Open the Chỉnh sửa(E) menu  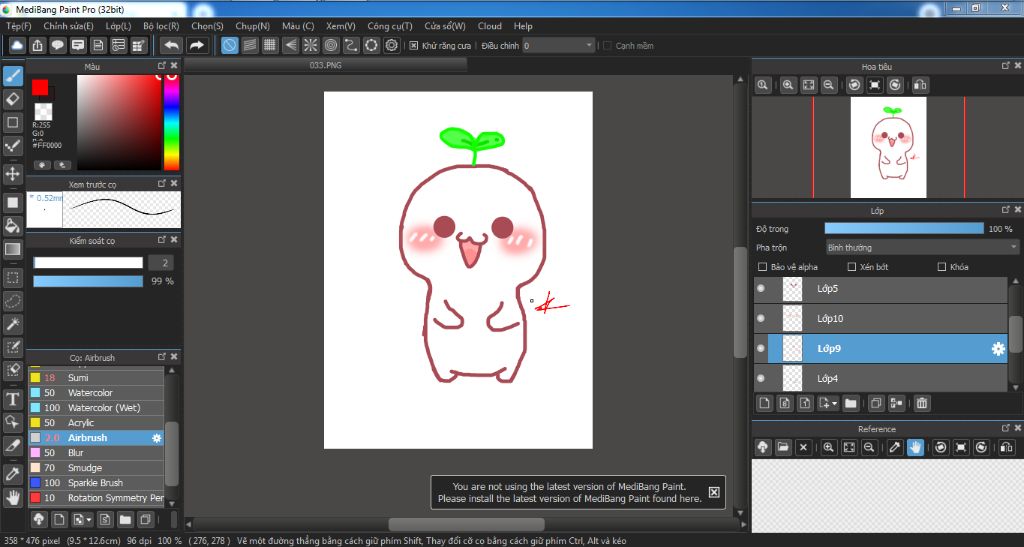69,26
